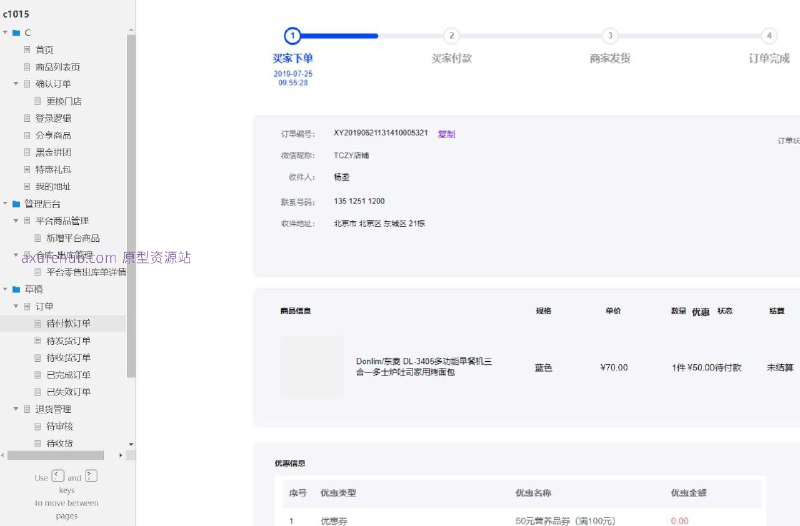The height and width of the screenshot is (526, 800).
Task: Collapse the 管理后台 folder
Action: pyautogui.click(x=5, y=204)
